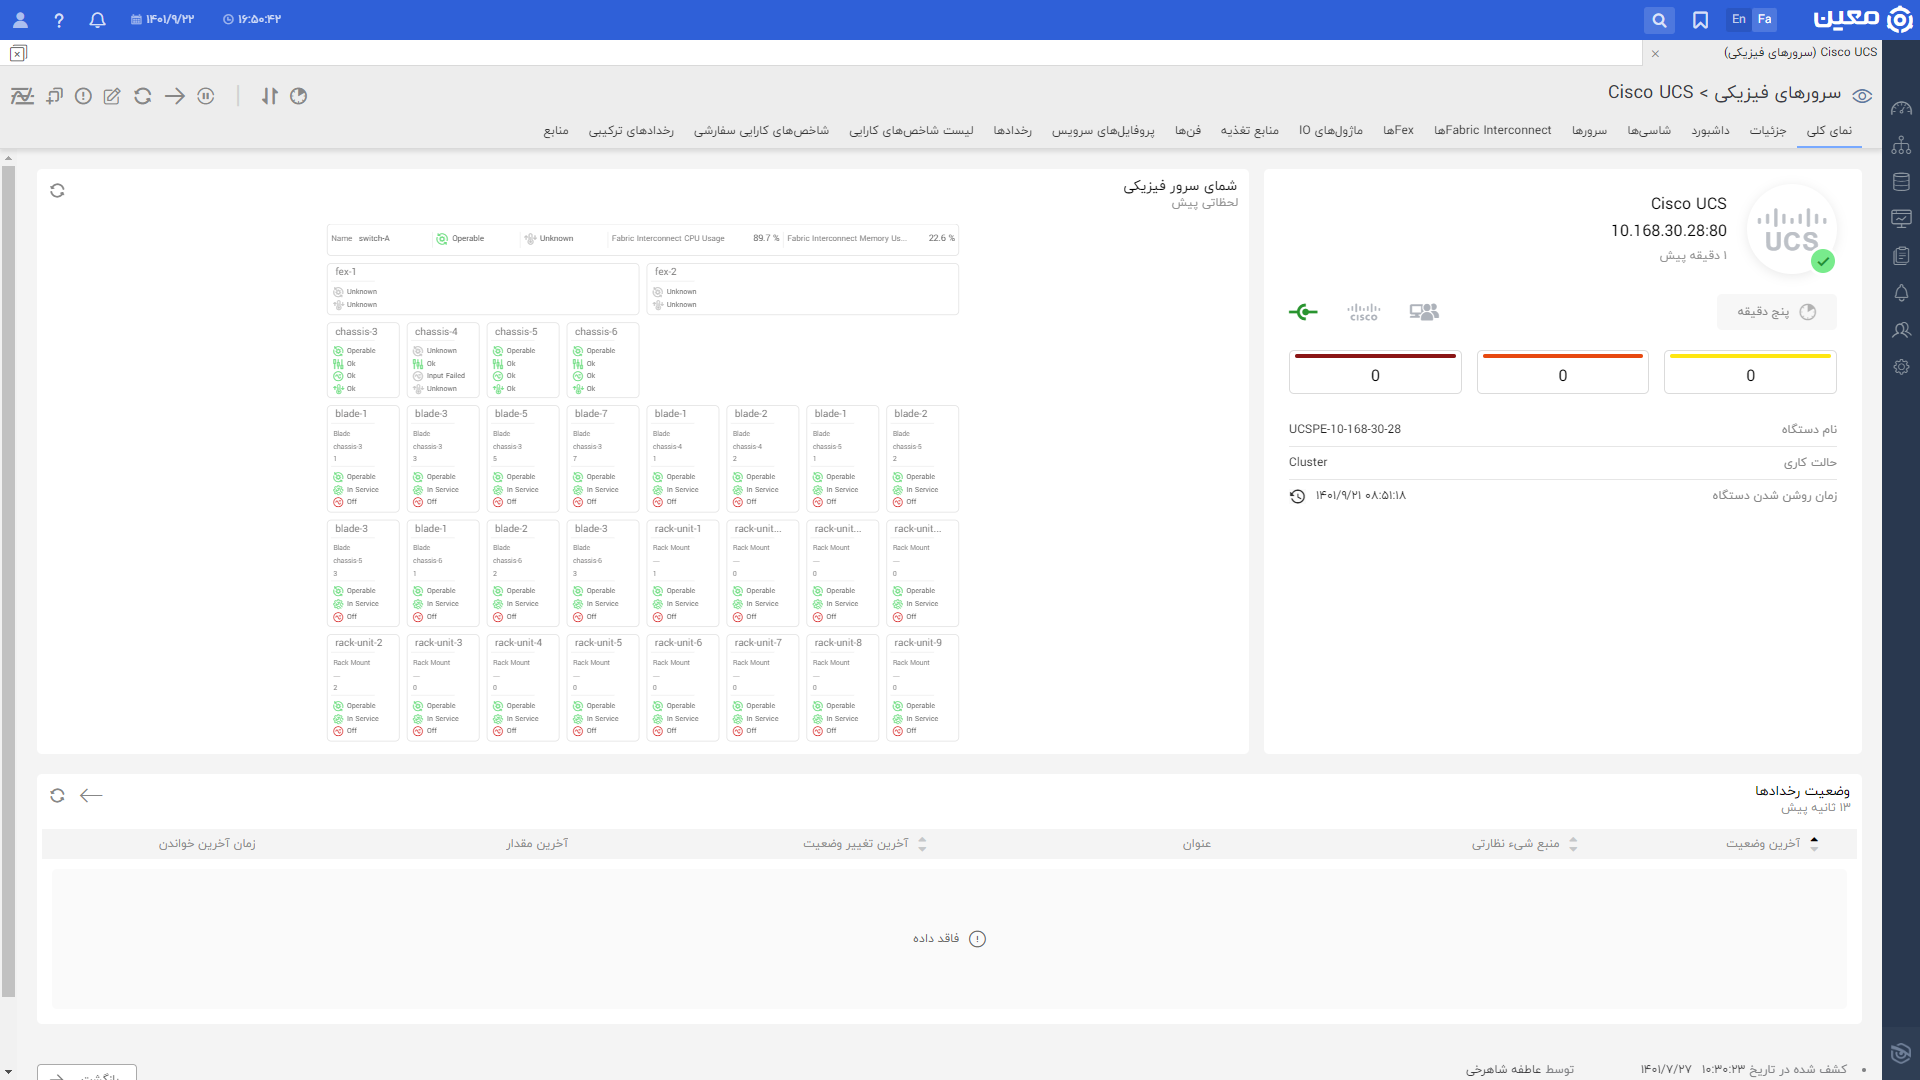
Task: Select the منابع تغذیه tab
Action: click(x=1249, y=130)
